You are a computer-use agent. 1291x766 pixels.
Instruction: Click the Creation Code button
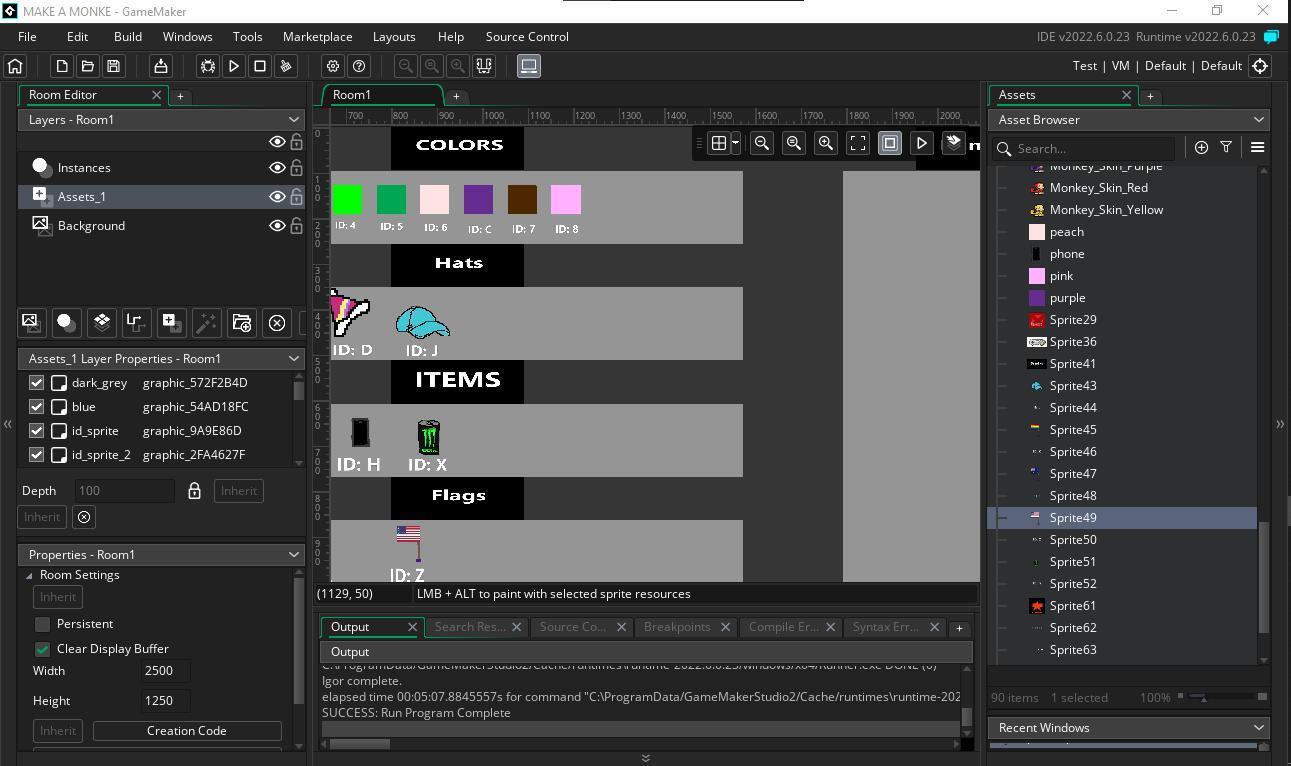point(186,731)
